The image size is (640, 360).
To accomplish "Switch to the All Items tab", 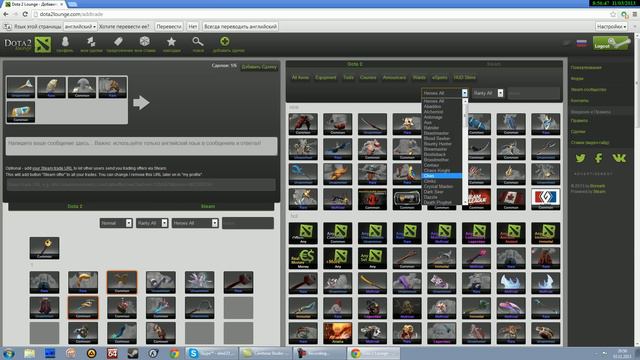I will (x=300, y=77).
